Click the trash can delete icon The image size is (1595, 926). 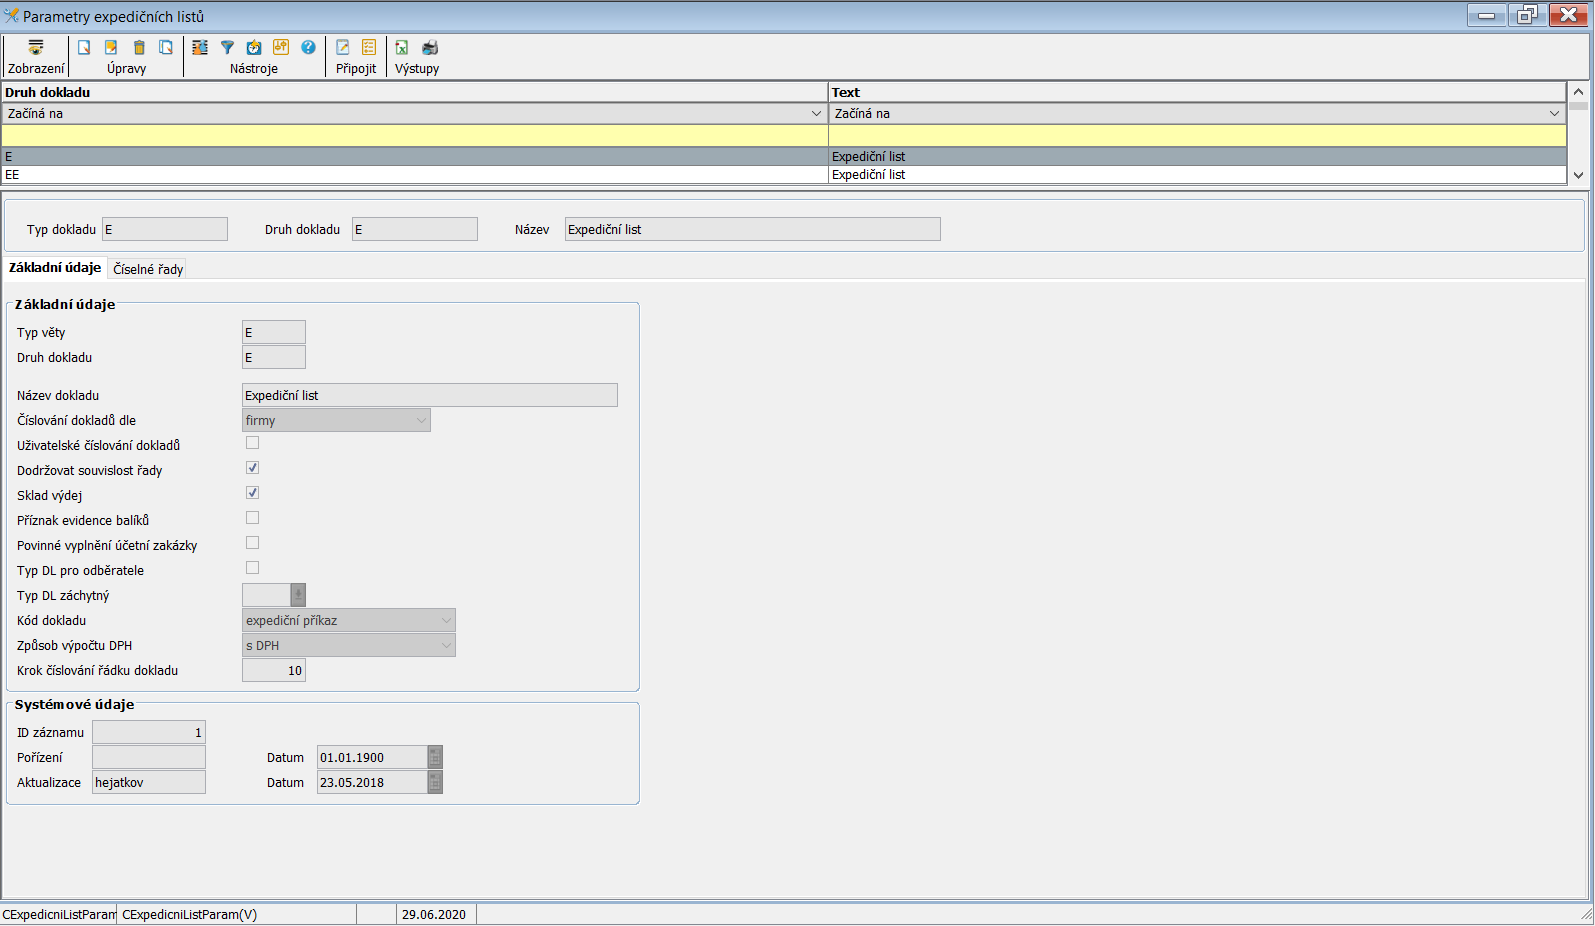pos(139,48)
